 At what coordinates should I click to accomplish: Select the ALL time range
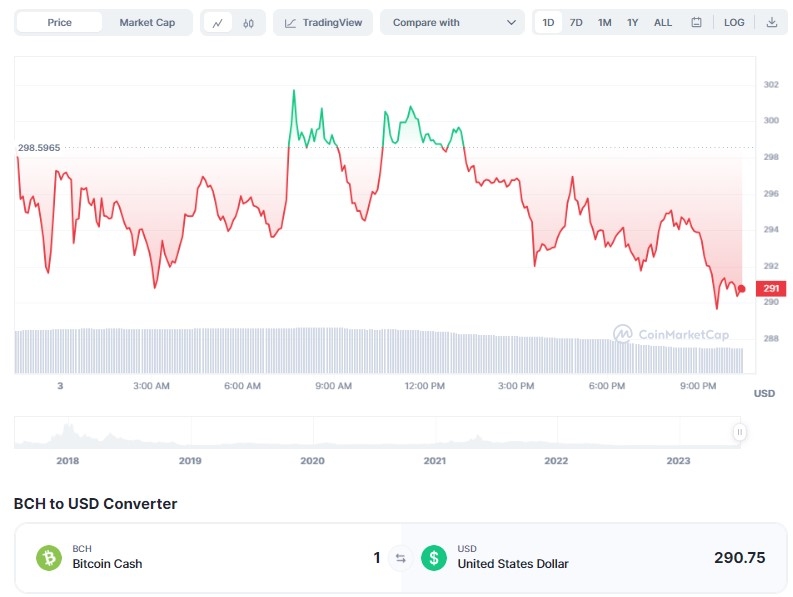[x=663, y=23]
